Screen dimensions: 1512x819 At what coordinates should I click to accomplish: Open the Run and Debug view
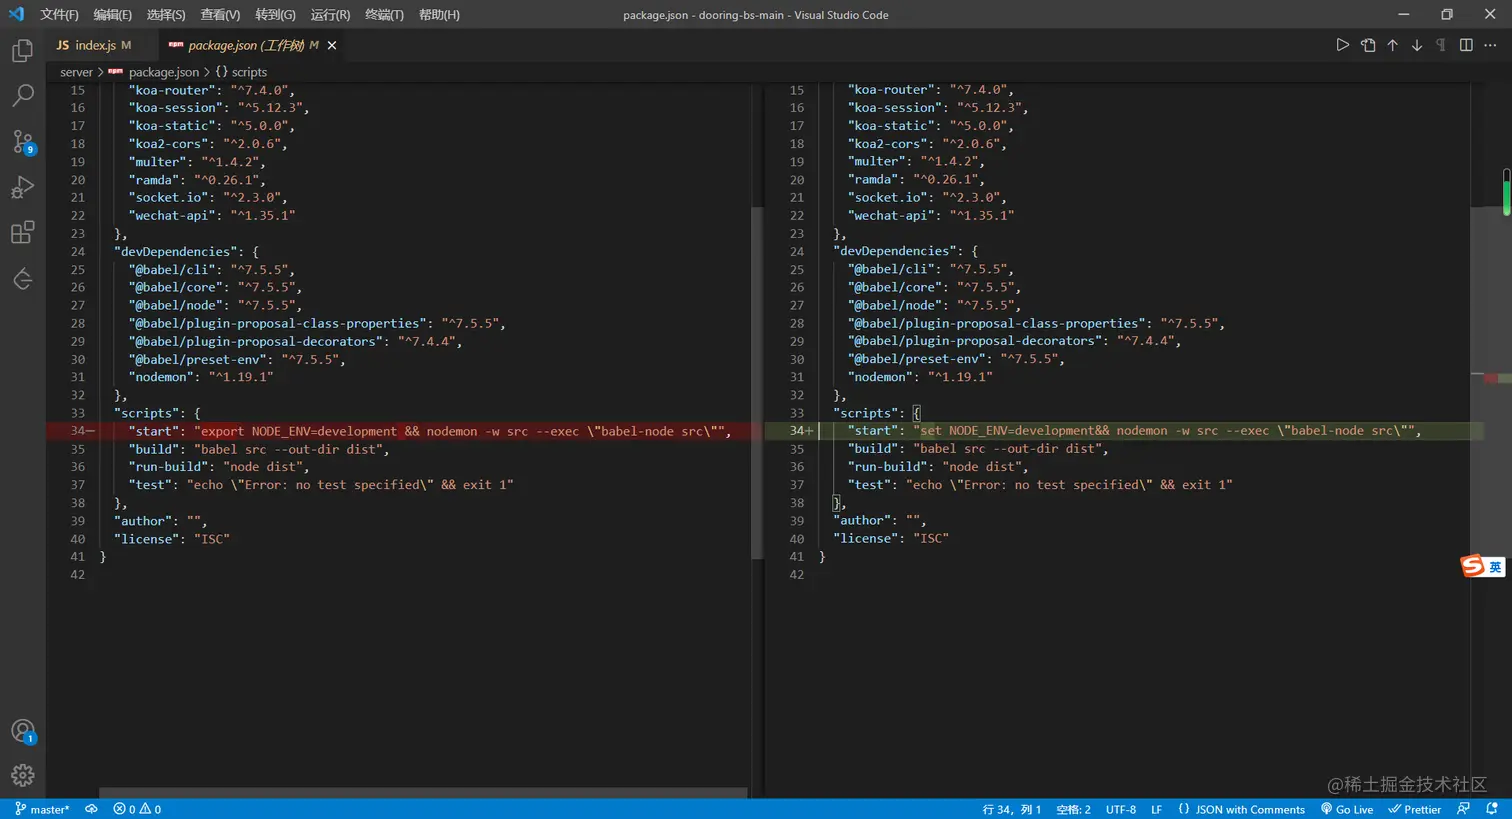tap(22, 188)
